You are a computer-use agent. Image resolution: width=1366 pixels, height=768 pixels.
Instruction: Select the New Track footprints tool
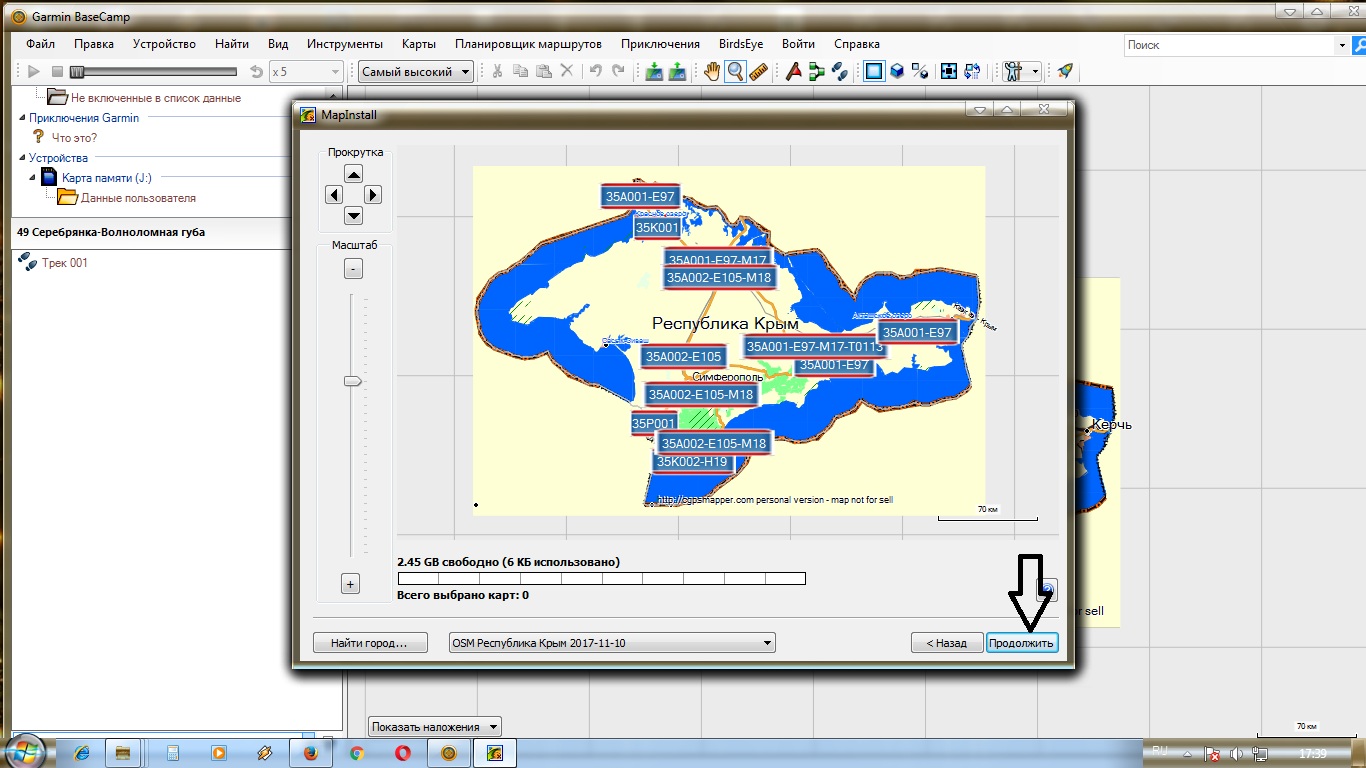(840, 71)
